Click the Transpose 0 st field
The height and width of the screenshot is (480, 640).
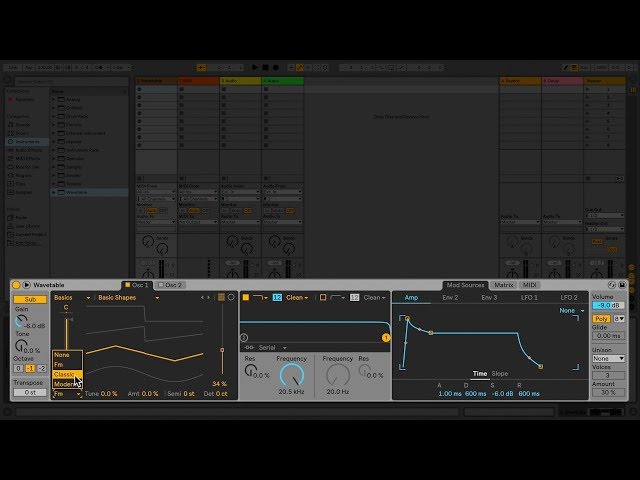[x=30, y=392]
